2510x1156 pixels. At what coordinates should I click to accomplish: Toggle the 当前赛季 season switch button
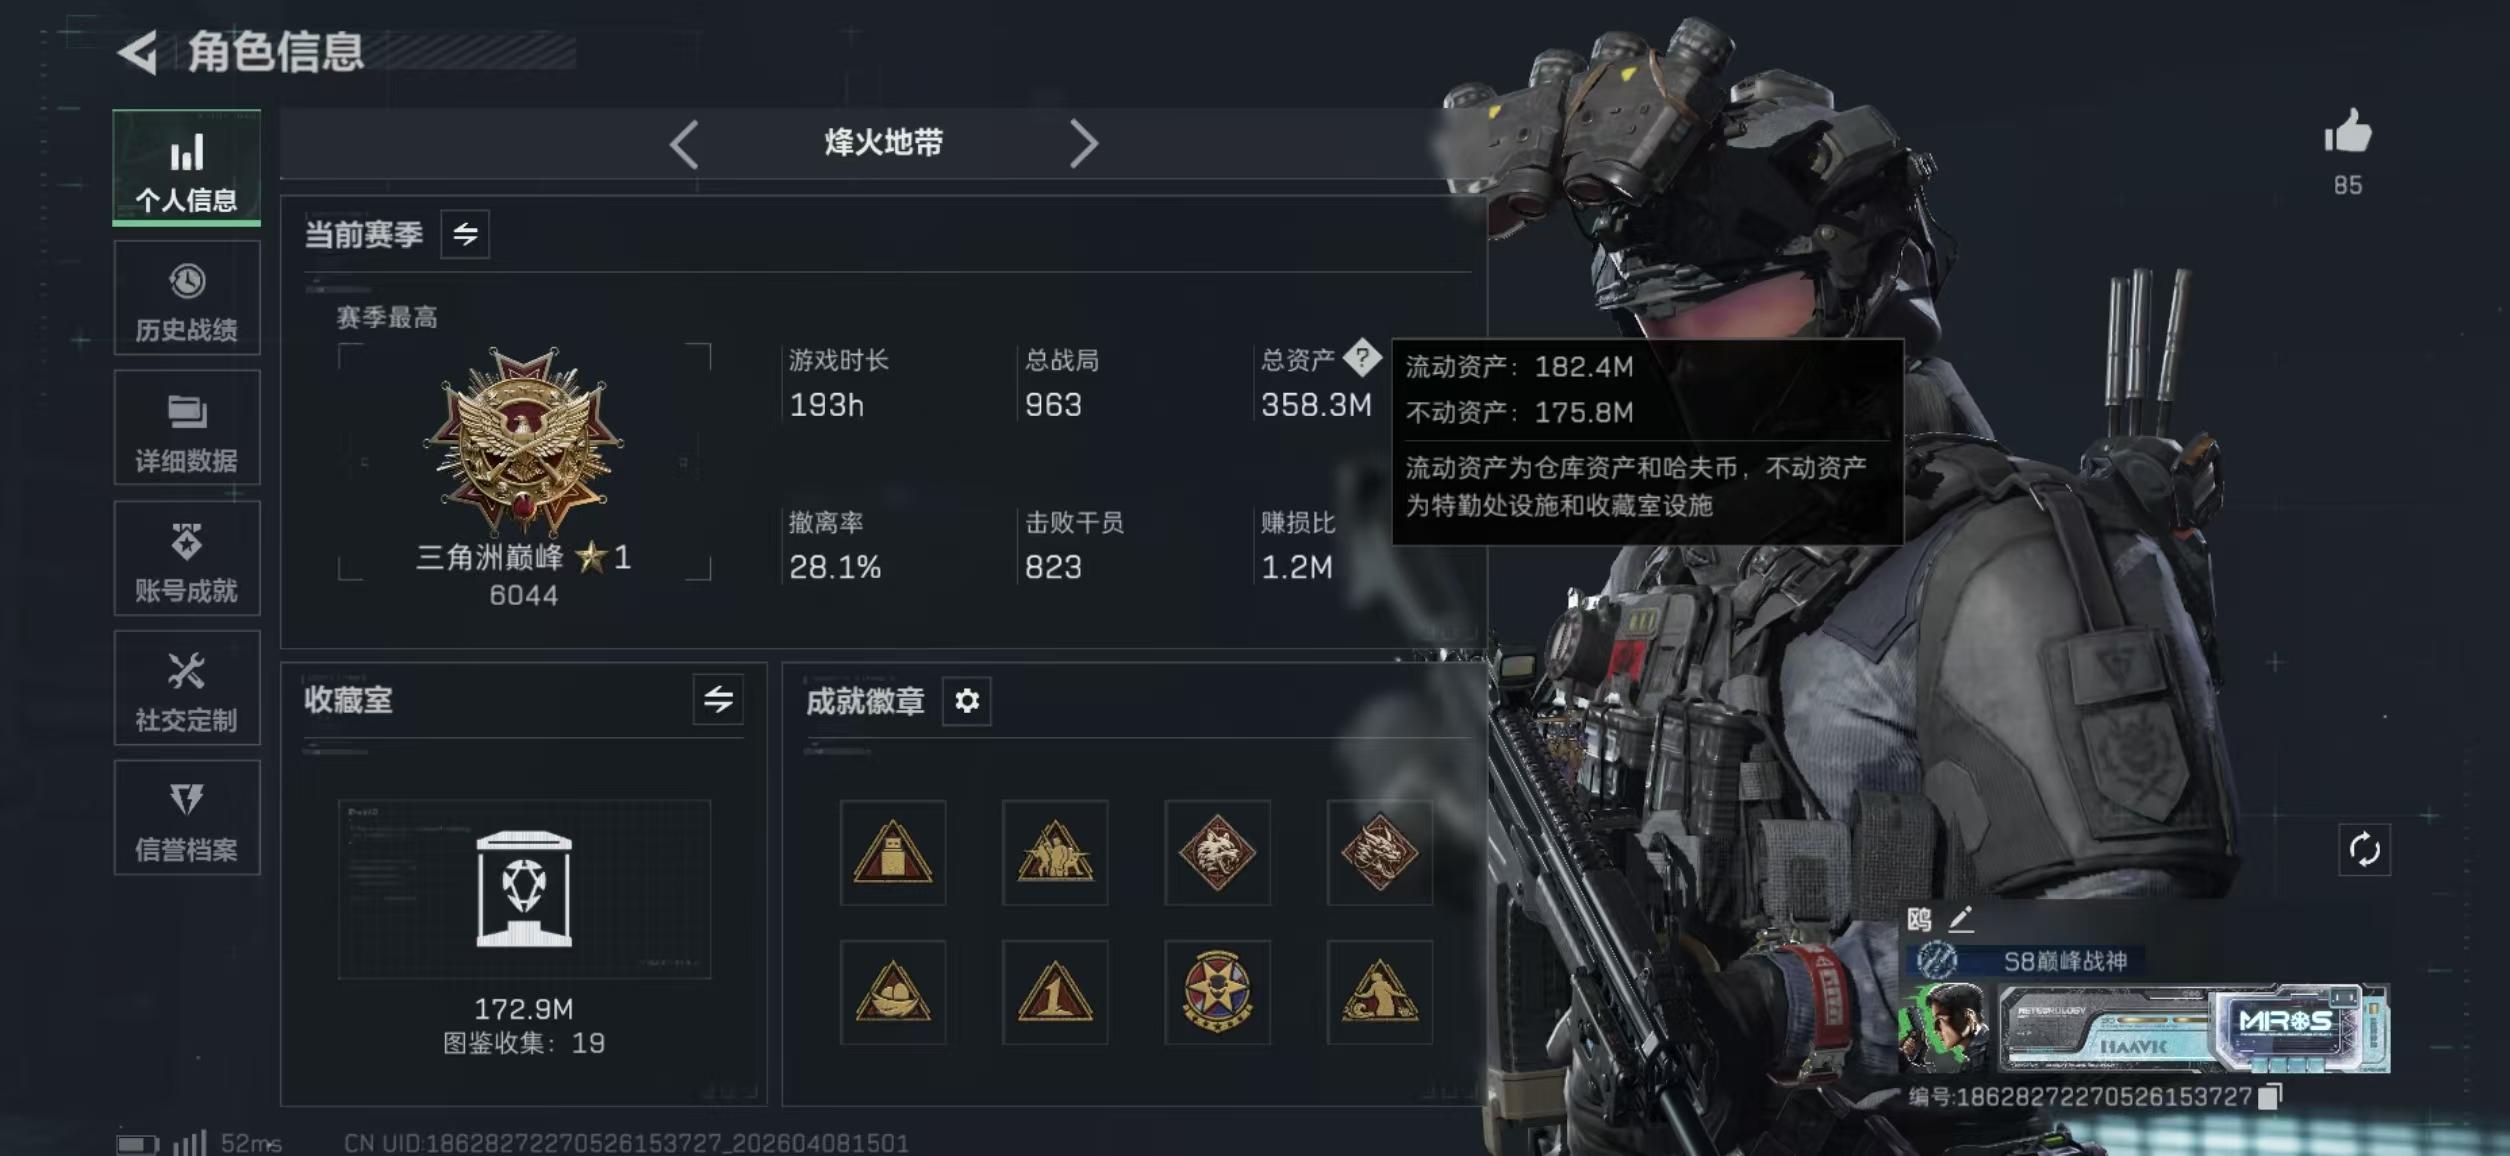click(x=465, y=234)
